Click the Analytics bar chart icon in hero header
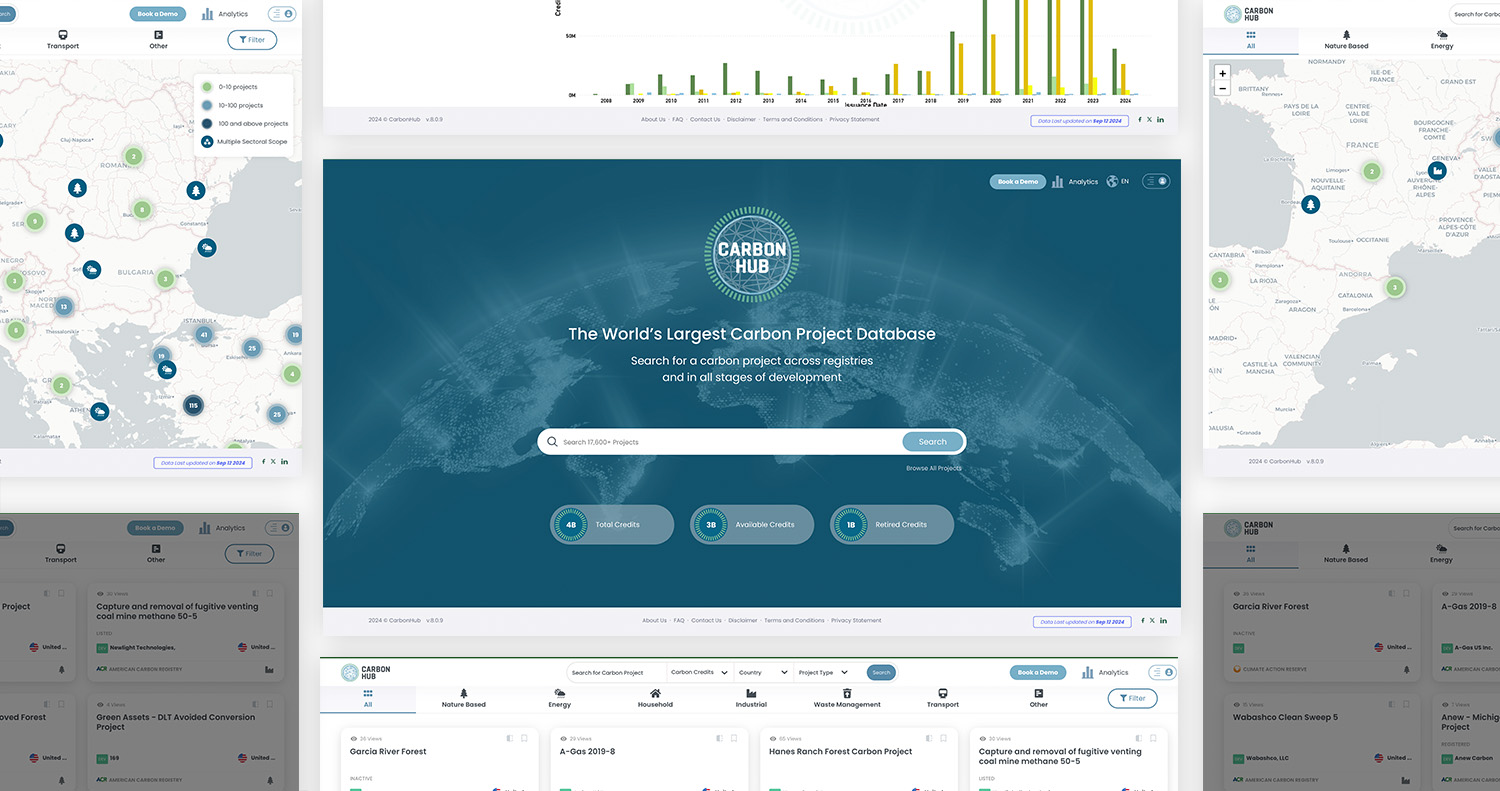This screenshot has height=791, width=1500. tap(1057, 182)
